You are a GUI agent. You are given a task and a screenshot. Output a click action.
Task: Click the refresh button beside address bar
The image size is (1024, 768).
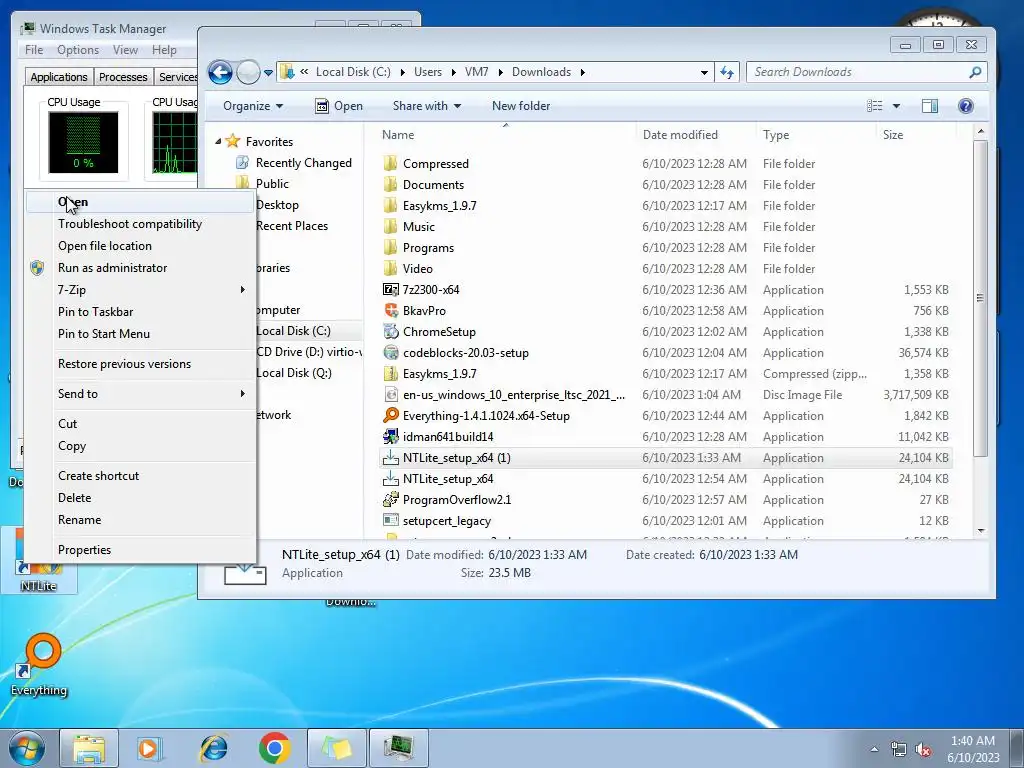727,72
